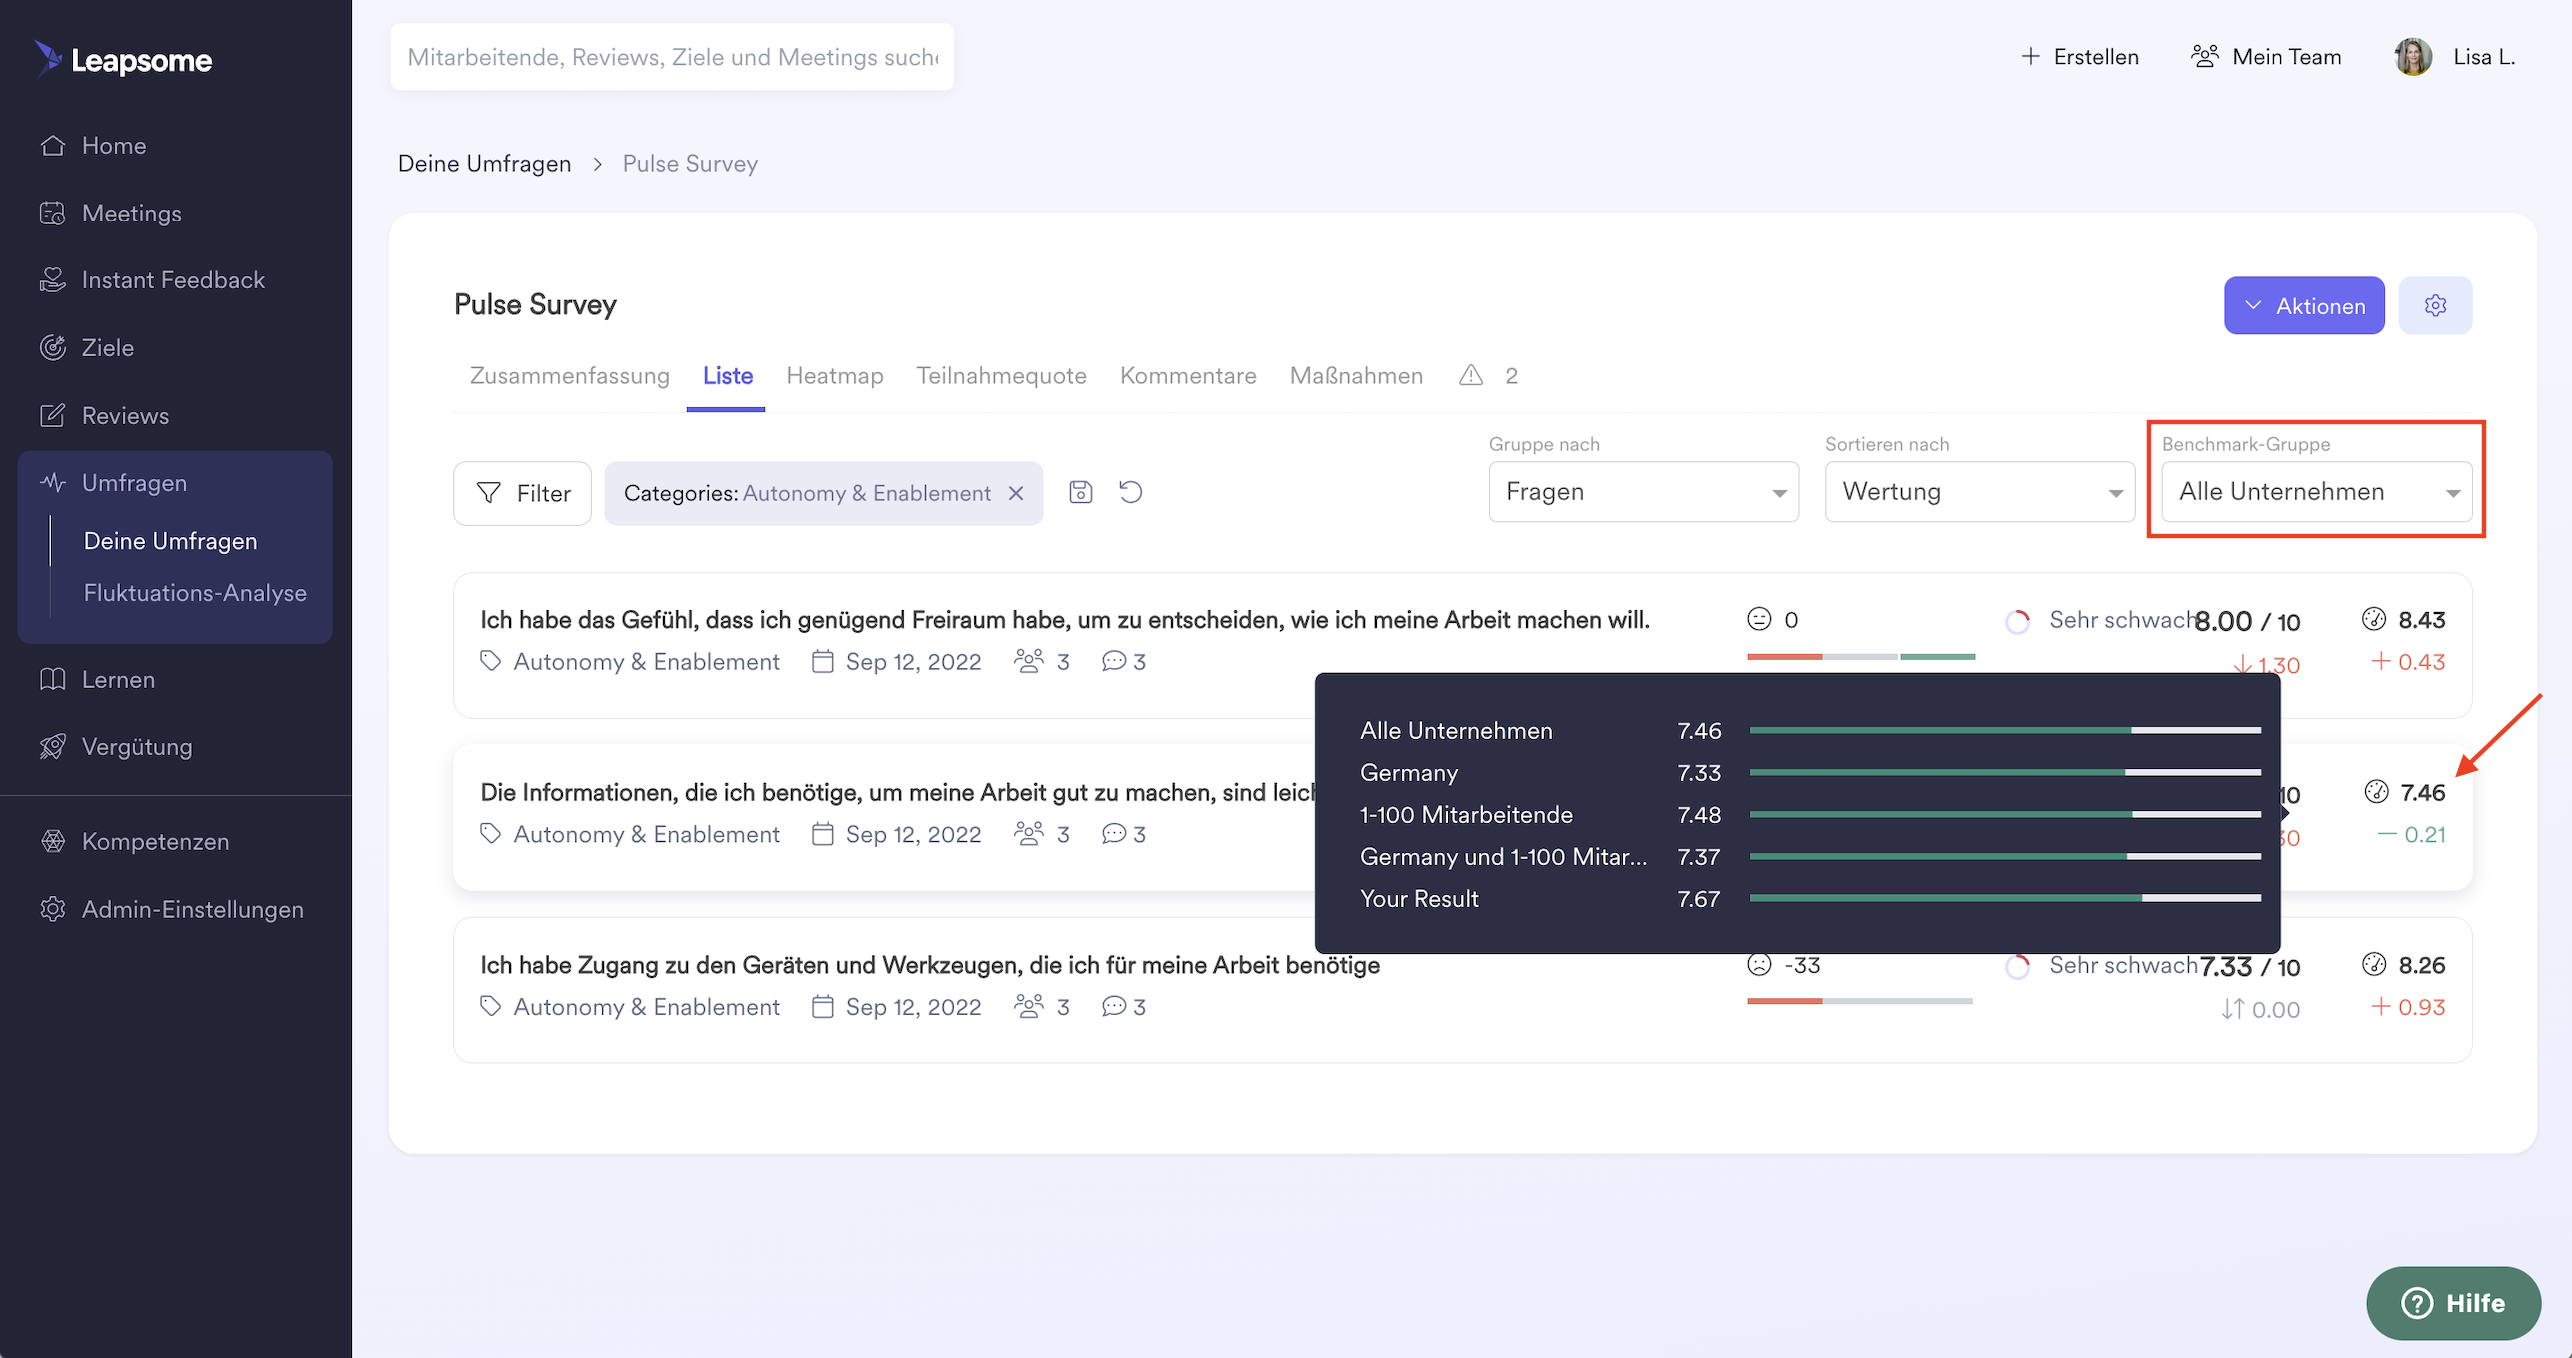Select Deine Umfragen submenu item

coord(171,541)
